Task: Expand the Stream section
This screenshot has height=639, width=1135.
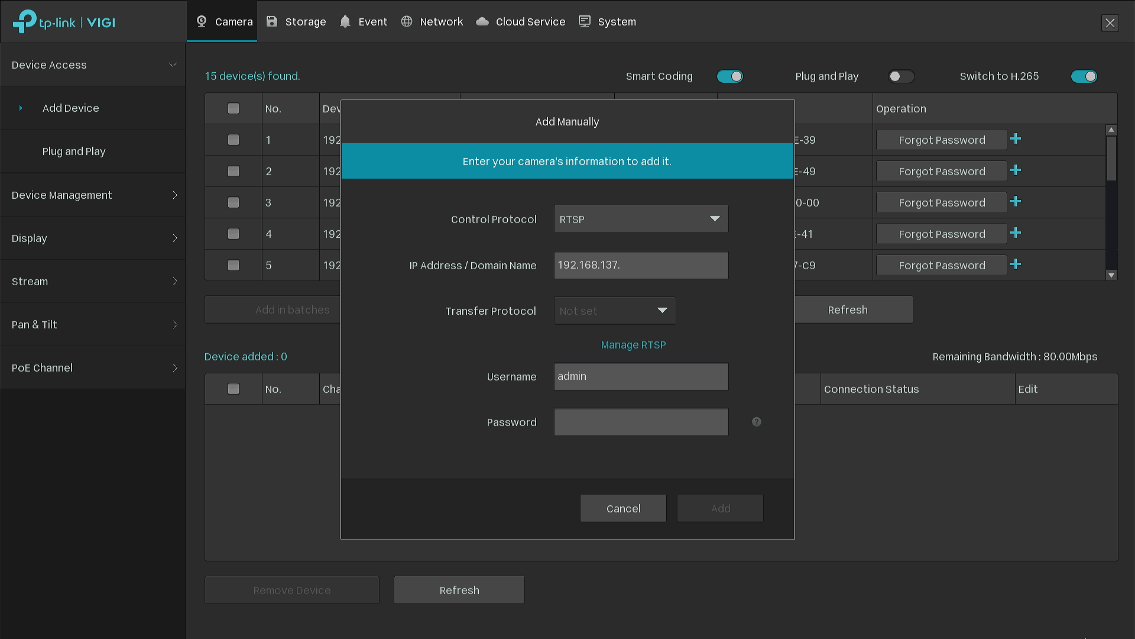Action: coord(93,281)
